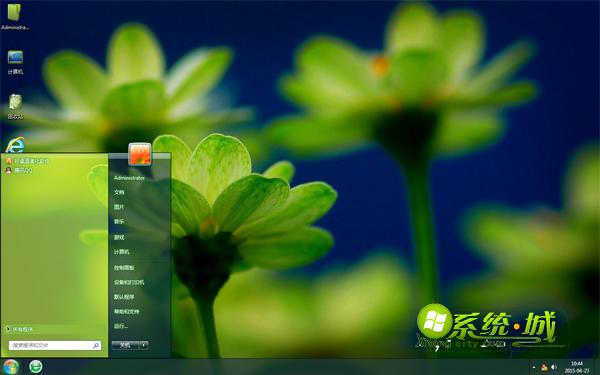
Task: Focus the Start menu search box
Action: point(55,345)
